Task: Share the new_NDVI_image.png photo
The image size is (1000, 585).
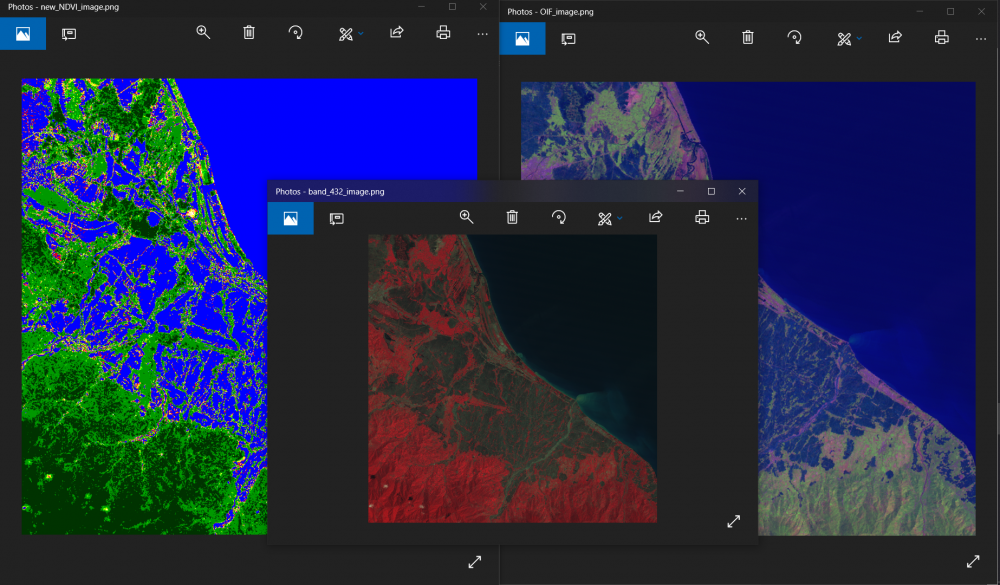Action: 396,33
